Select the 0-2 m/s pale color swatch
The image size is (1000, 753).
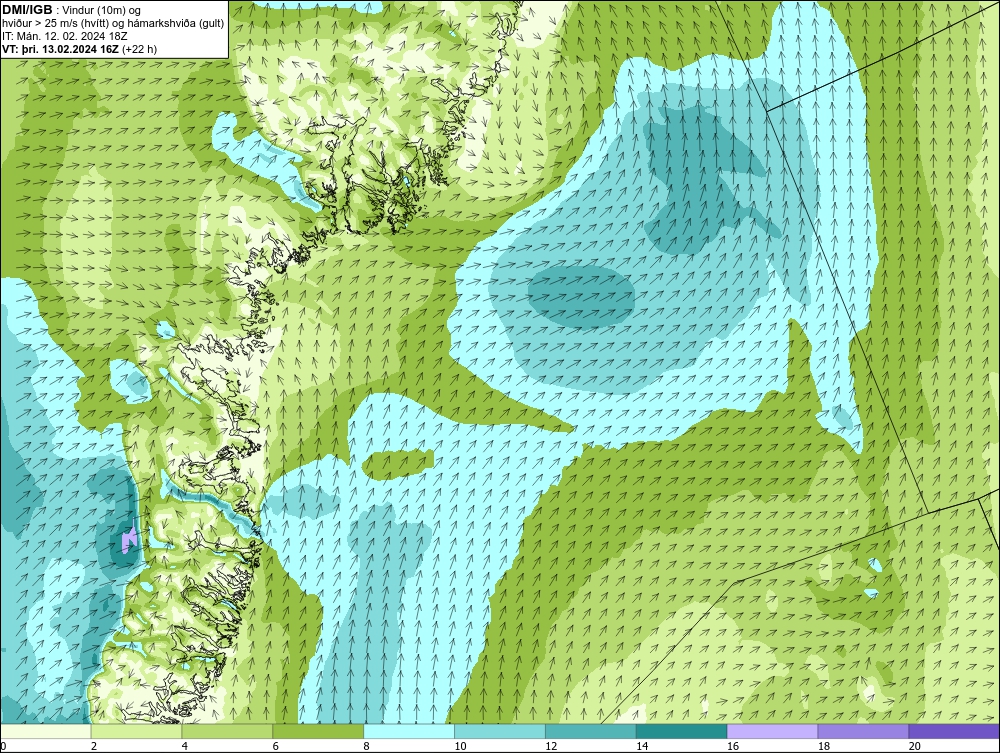click(x=46, y=731)
